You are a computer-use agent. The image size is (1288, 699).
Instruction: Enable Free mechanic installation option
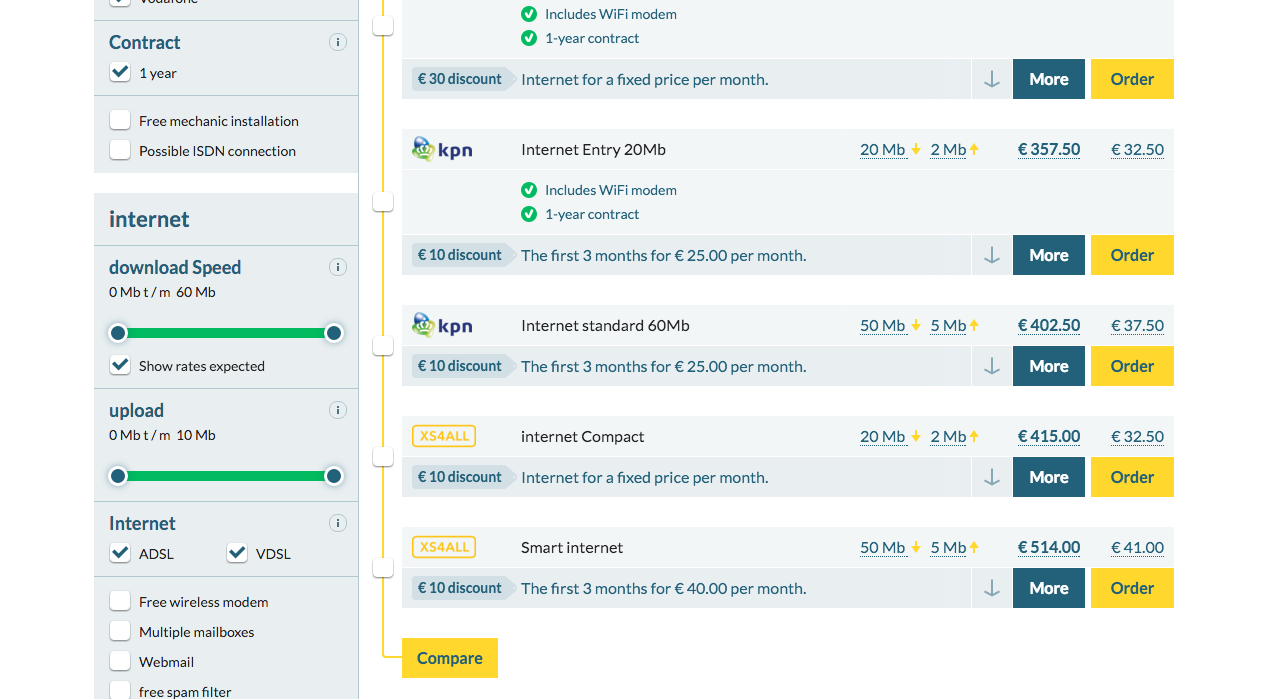tap(120, 120)
